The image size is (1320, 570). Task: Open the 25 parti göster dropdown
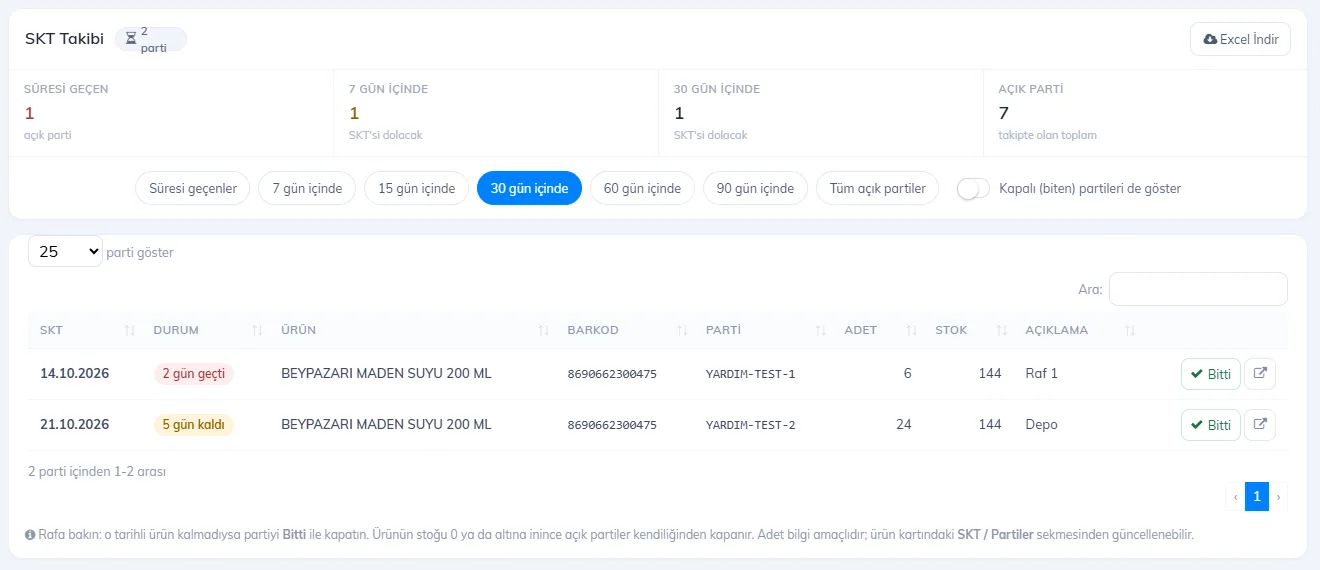coord(65,252)
